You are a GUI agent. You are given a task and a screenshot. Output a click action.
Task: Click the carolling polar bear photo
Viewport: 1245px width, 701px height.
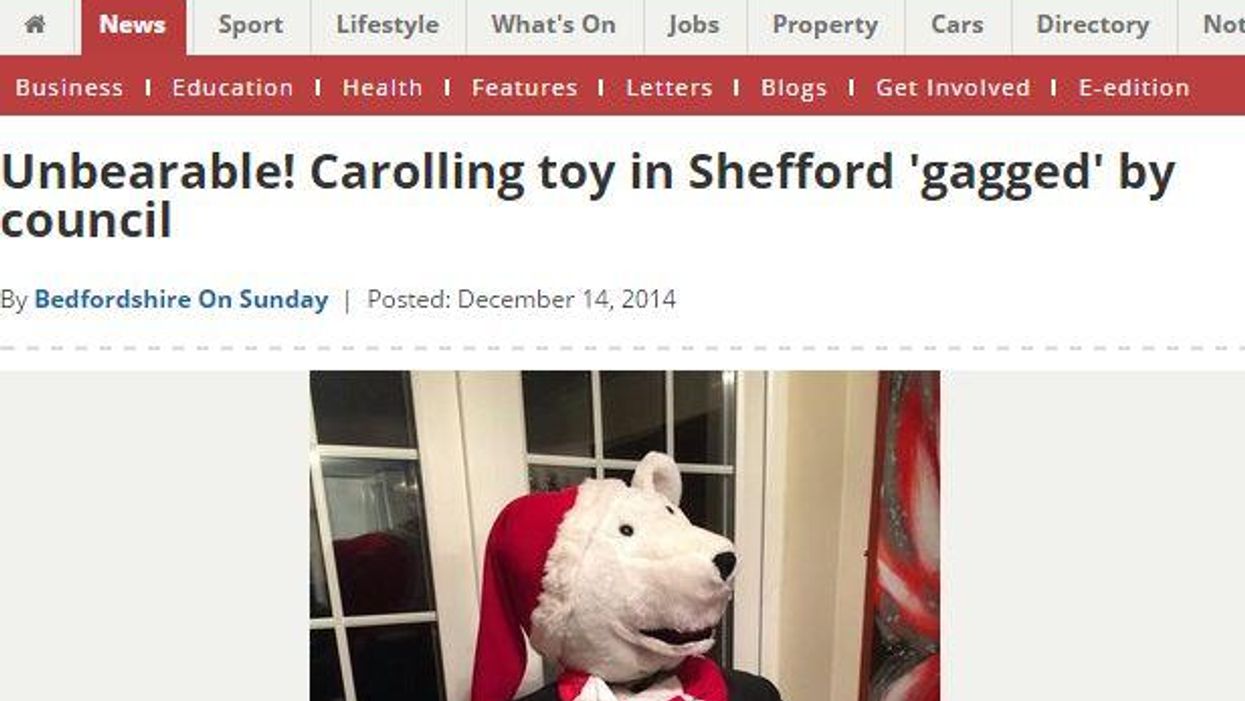(624, 536)
